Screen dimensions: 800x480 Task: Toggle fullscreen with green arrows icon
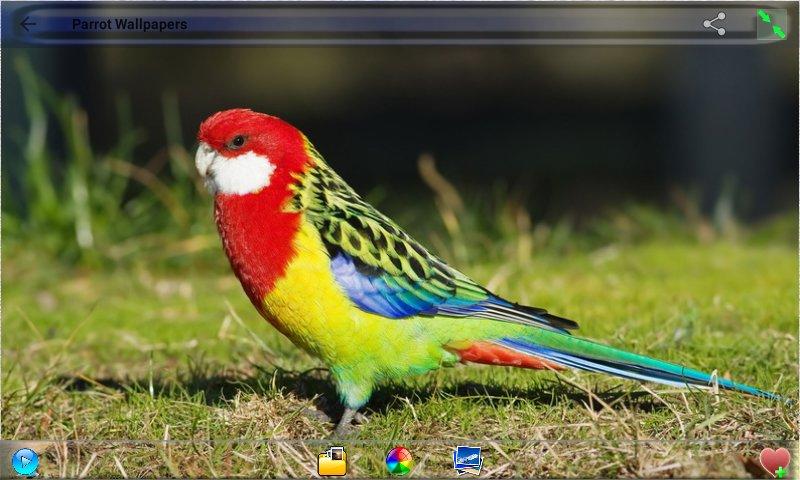[x=771, y=24]
